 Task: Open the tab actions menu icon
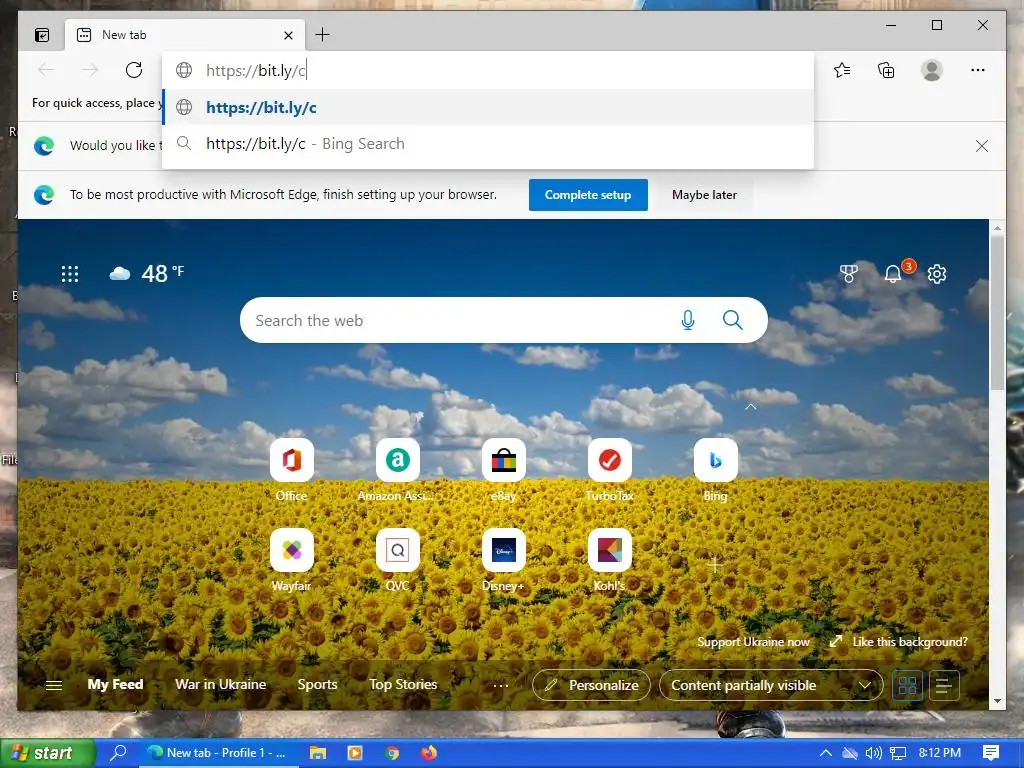click(42, 35)
